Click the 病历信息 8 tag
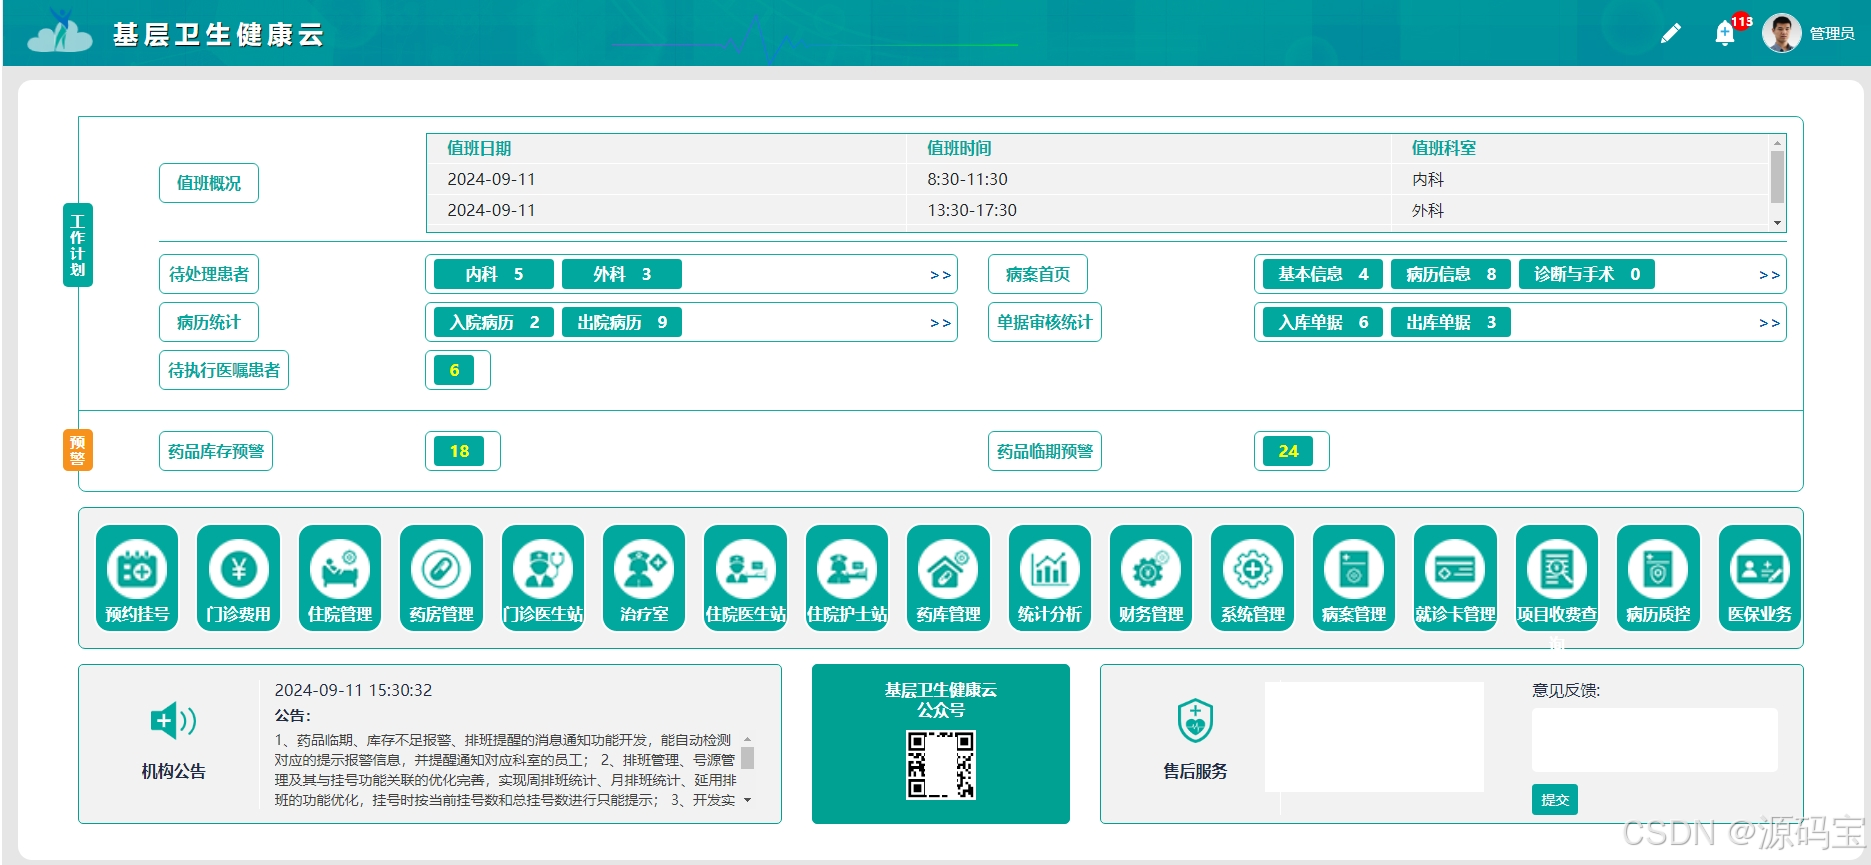The image size is (1871, 865). 1451,274
